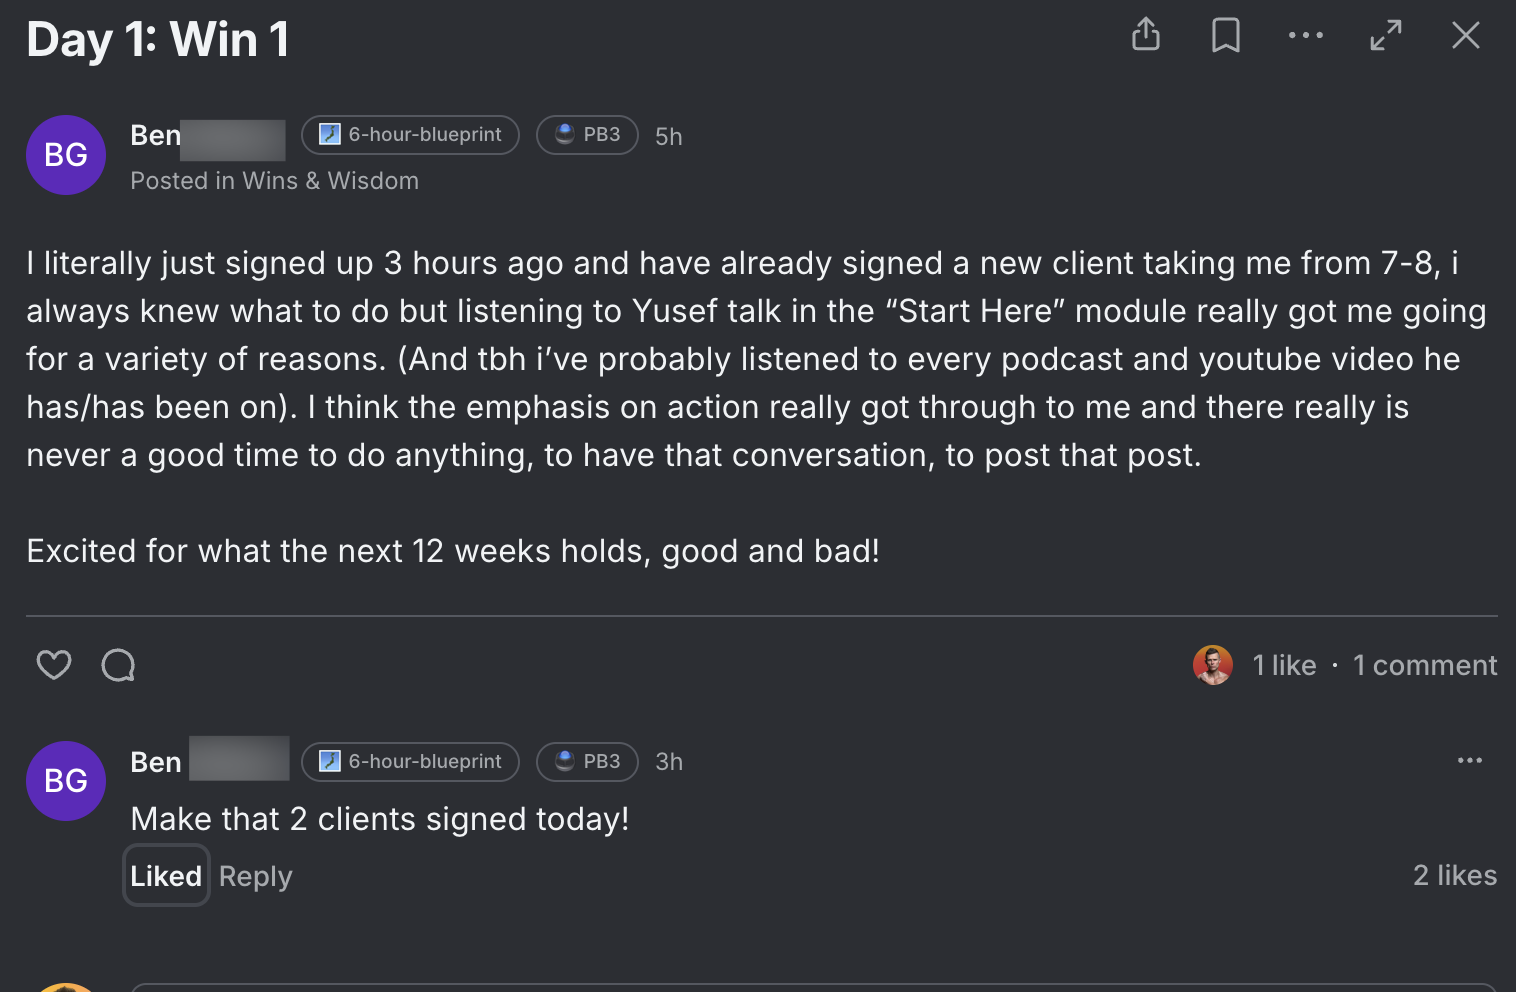
Task: Open the post author's BG avatar
Action: pyautogui.click(x=66, y=155)
